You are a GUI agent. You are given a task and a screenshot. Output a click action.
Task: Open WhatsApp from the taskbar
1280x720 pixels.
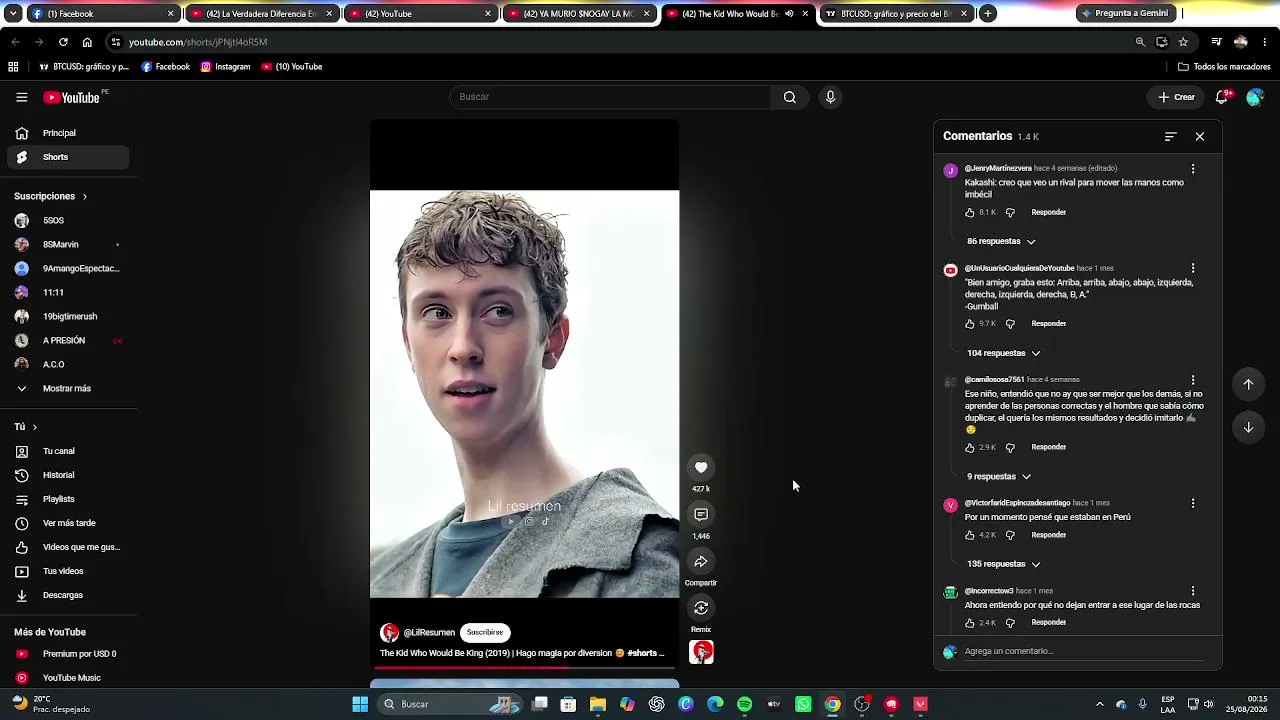point(803,704)
